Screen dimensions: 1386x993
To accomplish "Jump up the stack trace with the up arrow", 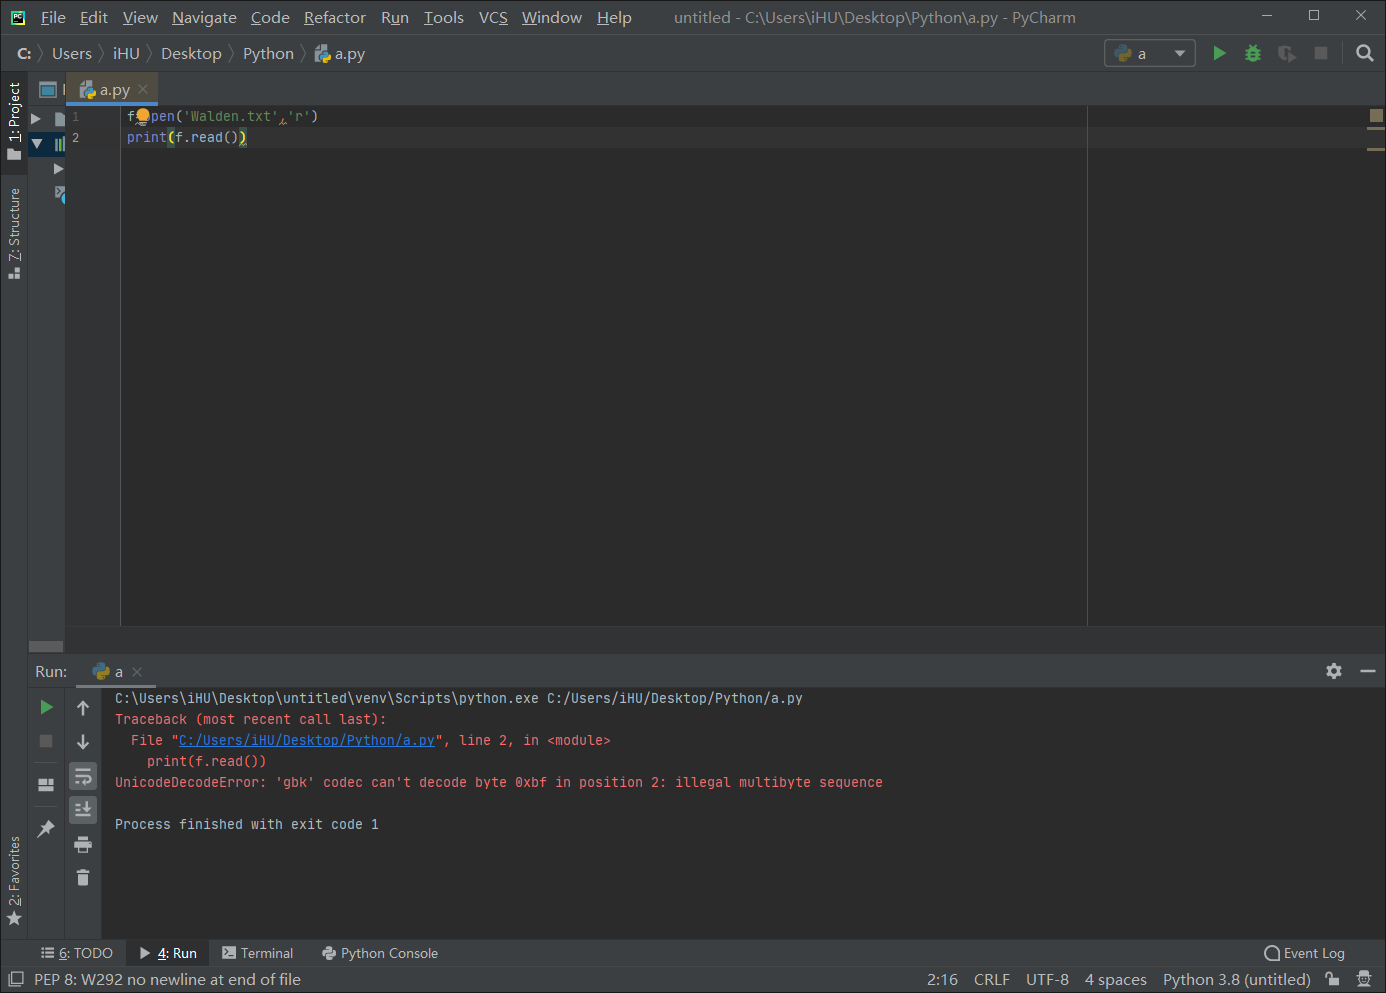I will tap(83, 708).
